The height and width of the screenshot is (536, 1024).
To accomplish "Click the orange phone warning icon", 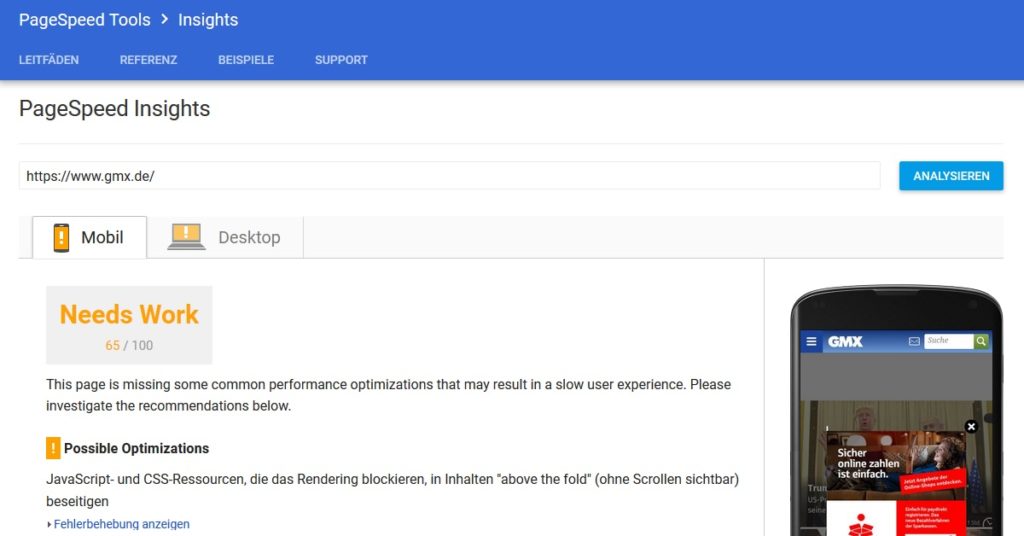I will pyautogui.click(x=61, y=238).
